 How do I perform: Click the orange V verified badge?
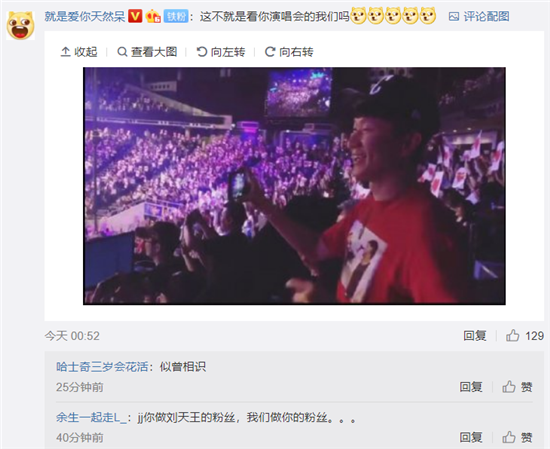coord(135,16)
